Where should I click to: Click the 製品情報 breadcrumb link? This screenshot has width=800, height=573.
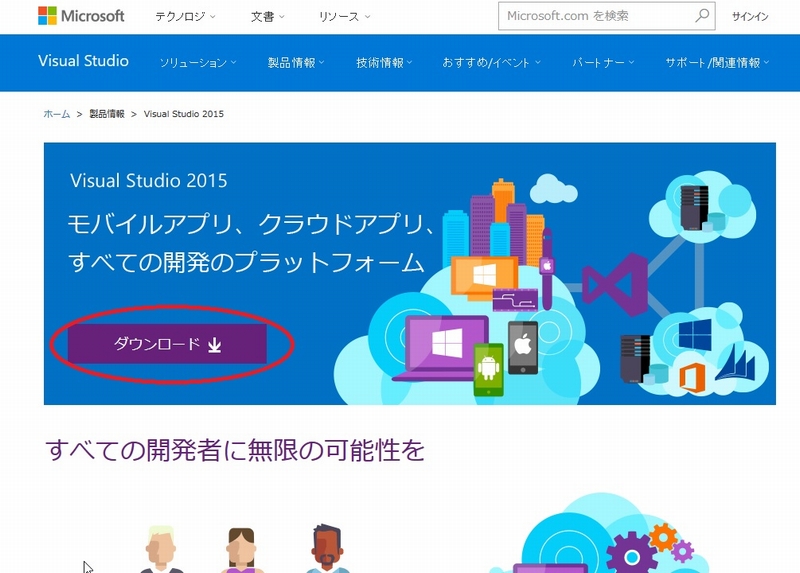coord(107,114)
